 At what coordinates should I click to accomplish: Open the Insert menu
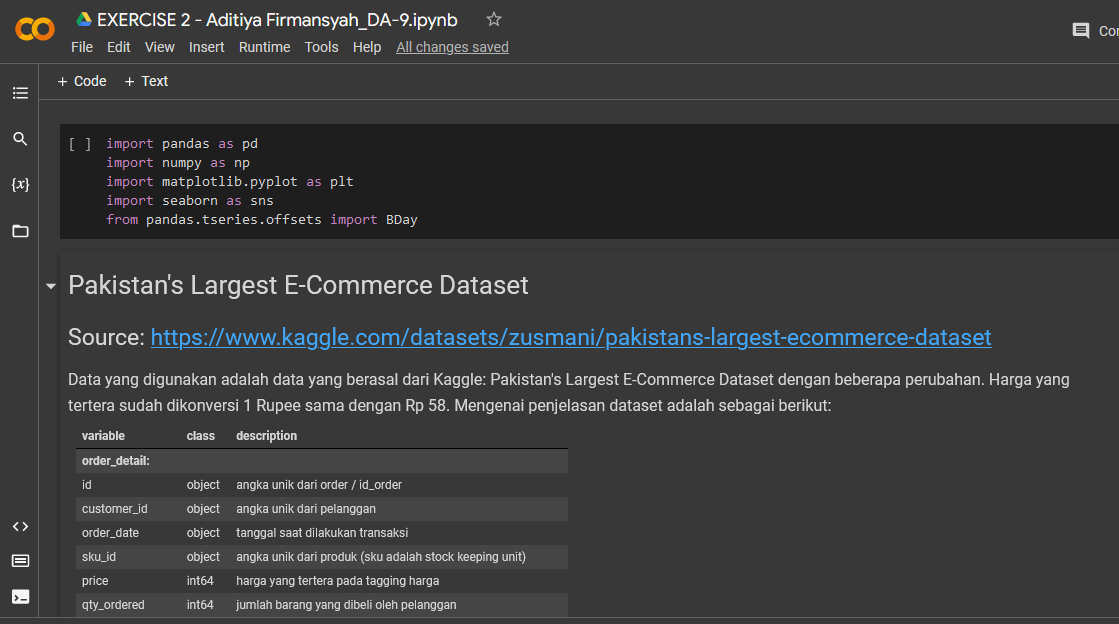[x=206, y=46]
